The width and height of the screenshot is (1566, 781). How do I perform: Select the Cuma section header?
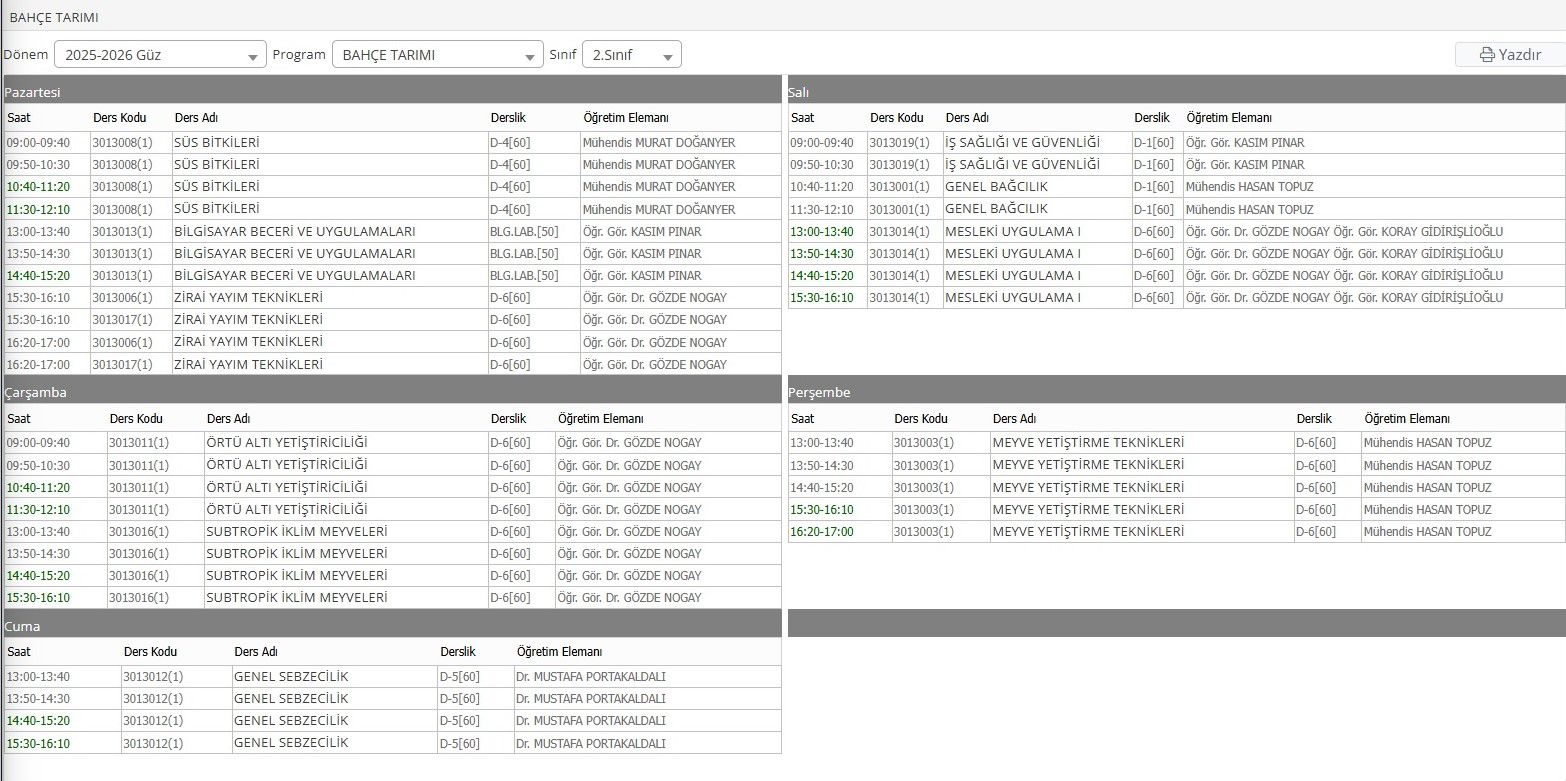[x=392, y=625]
